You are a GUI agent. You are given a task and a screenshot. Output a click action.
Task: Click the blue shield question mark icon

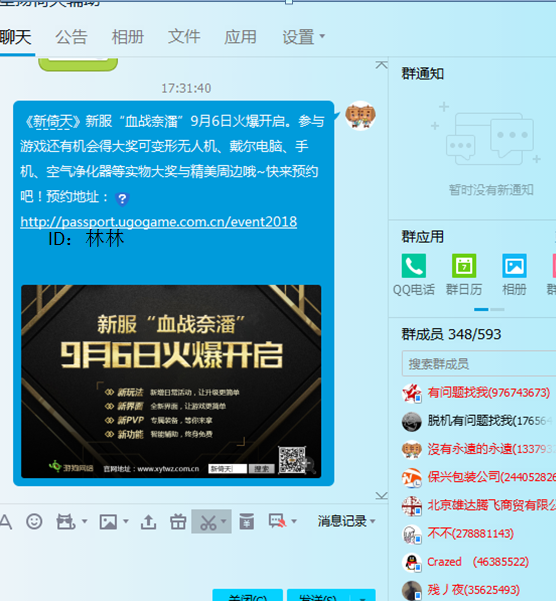[x=122, y=199]
